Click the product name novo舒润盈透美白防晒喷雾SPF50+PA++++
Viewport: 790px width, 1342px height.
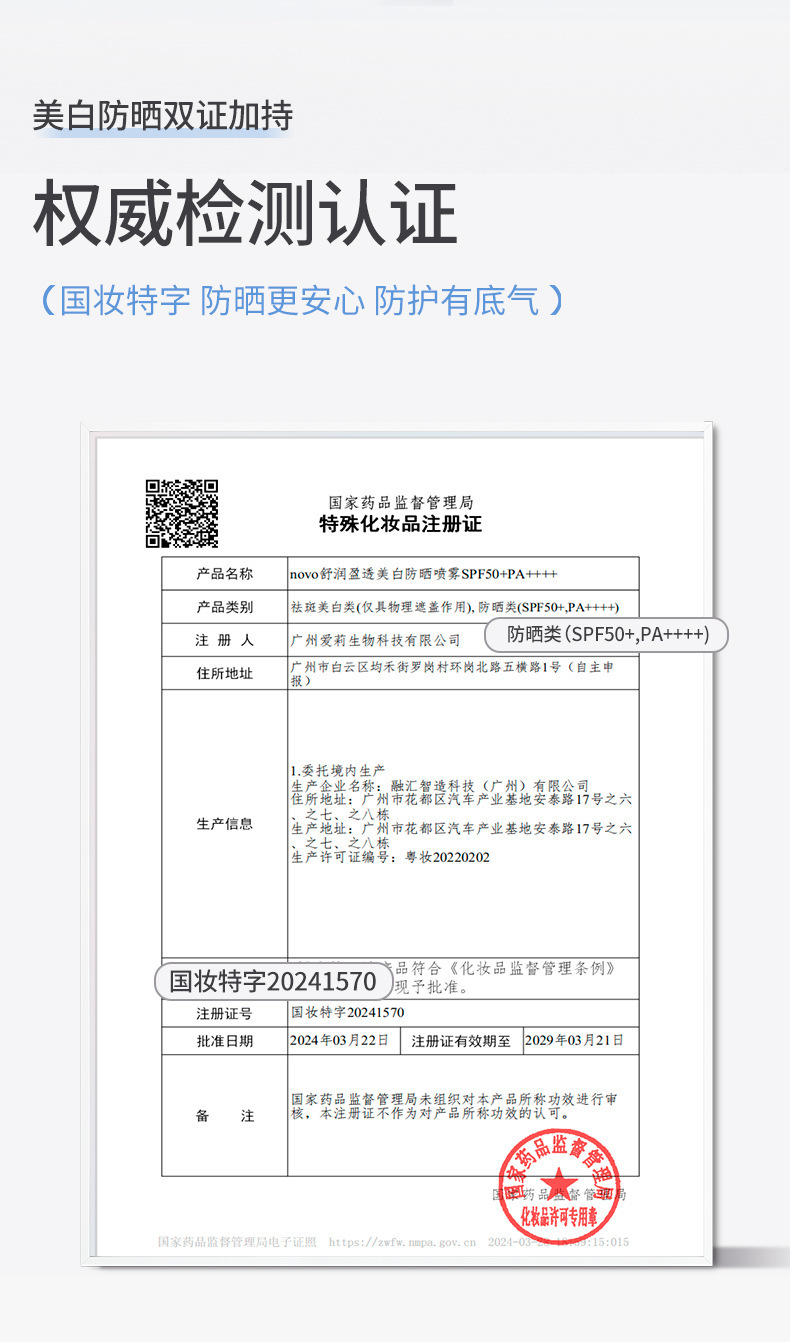(x=423, y=574)
